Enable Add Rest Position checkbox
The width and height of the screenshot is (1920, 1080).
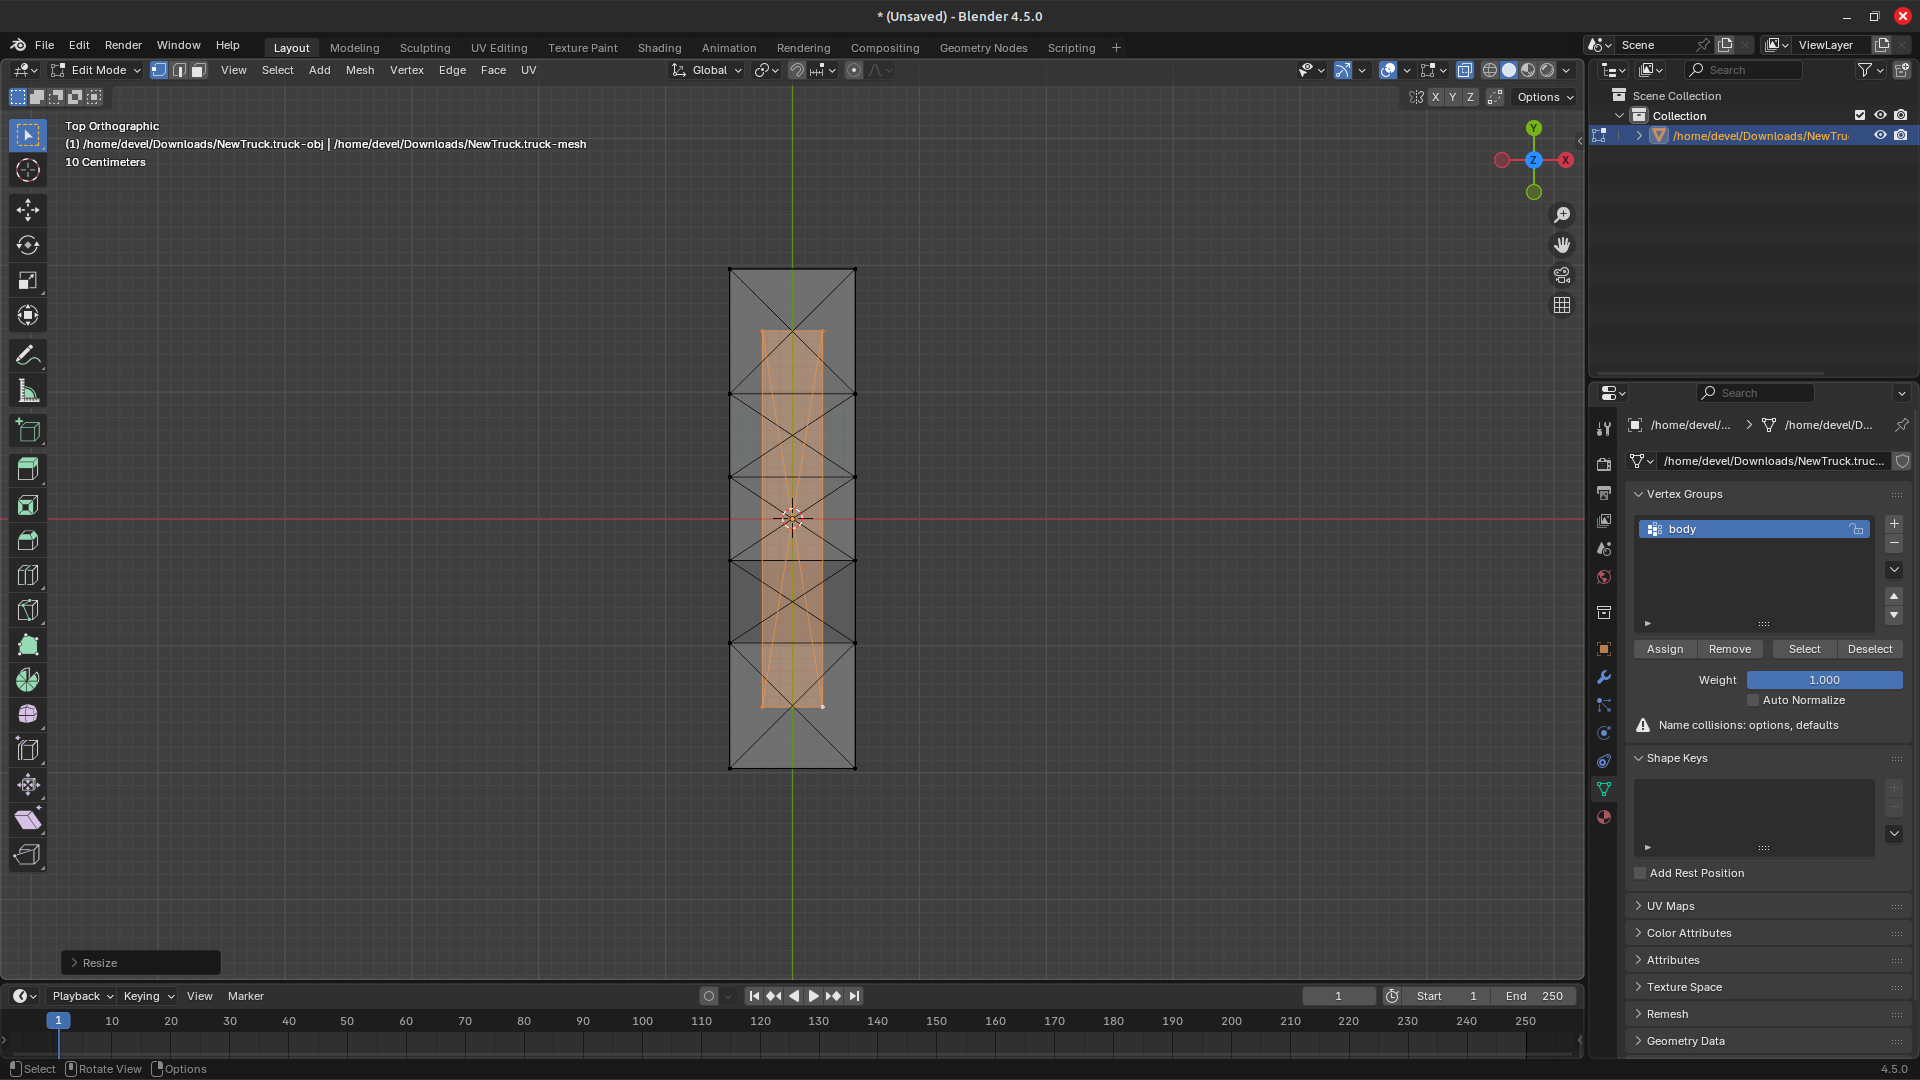click(1640, 873)
